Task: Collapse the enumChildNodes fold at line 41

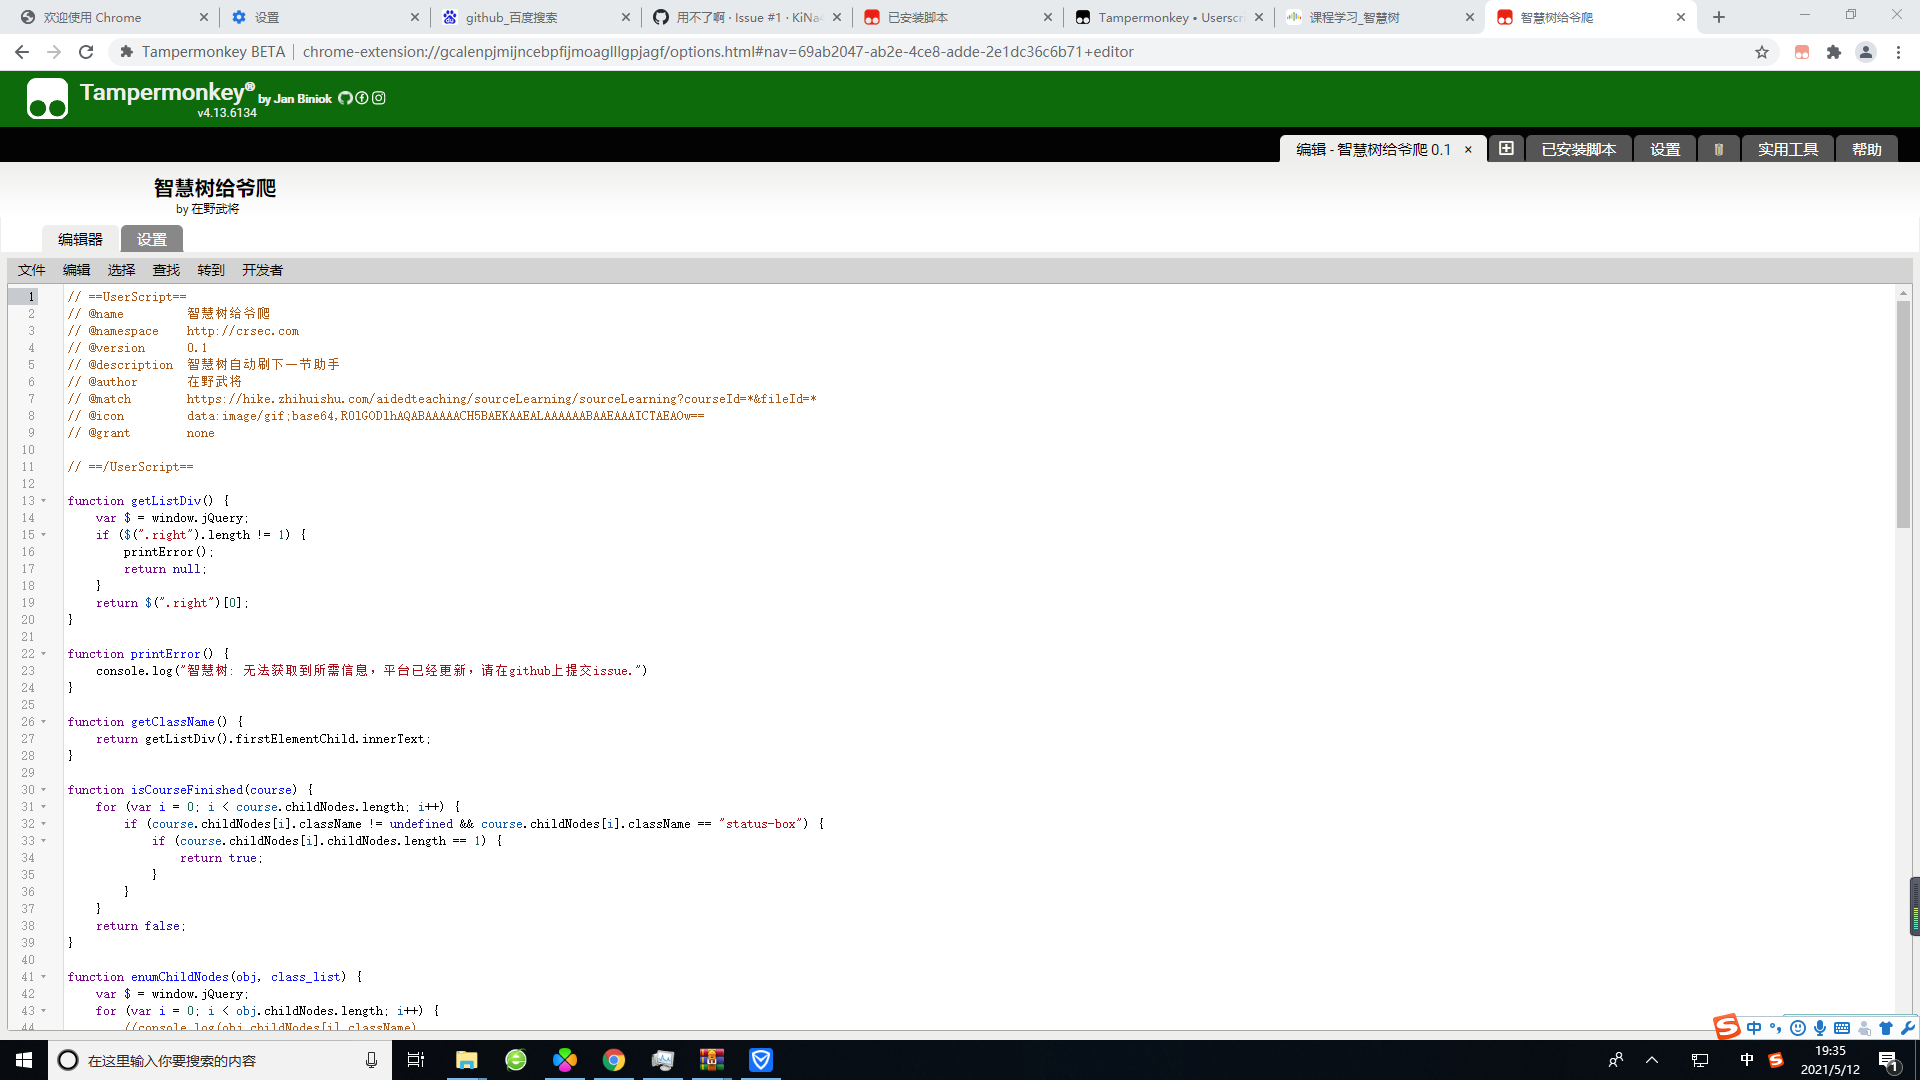Action: (x=43, y=977)
